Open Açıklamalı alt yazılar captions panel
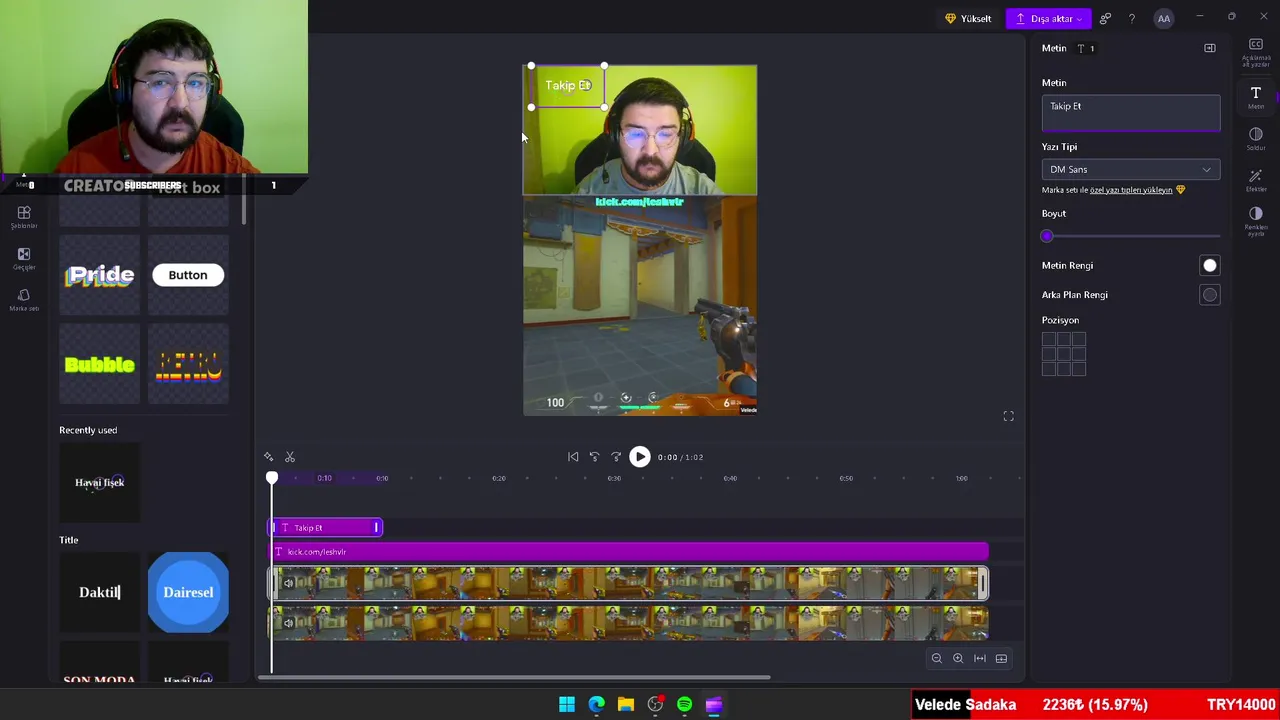The image size is (1280, 720). (1256, 52)
